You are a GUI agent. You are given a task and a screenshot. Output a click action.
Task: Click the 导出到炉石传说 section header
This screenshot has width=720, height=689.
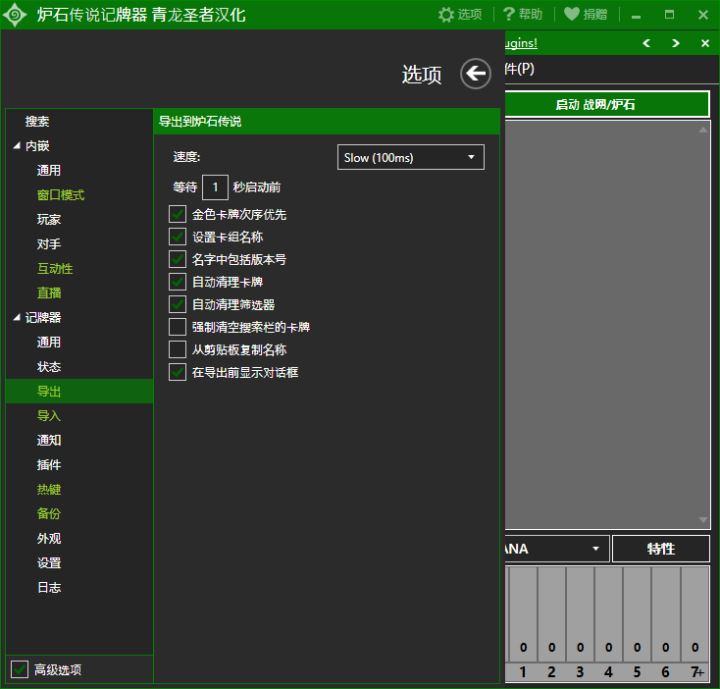click(326, 122)
